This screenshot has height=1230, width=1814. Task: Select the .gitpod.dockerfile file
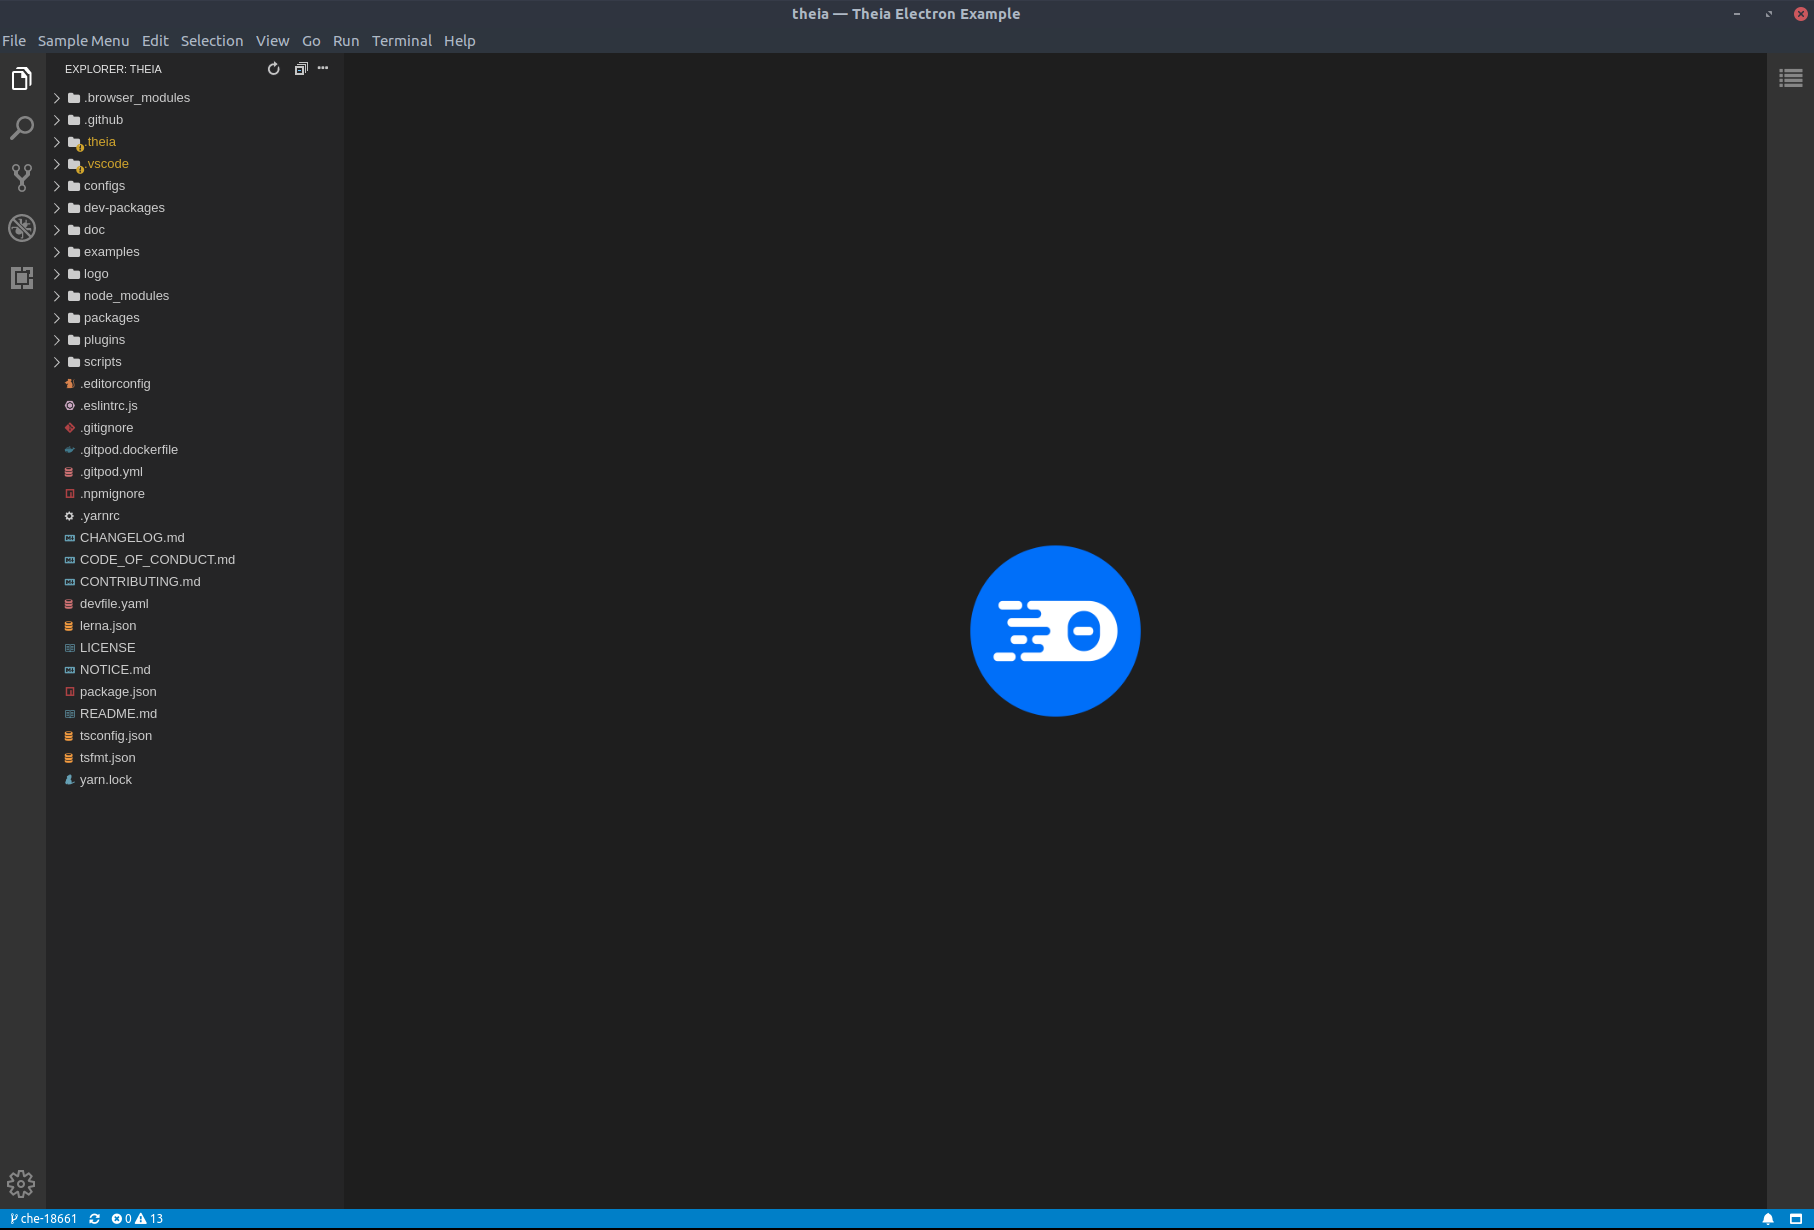pyautogui.click(x=195, y=450)
